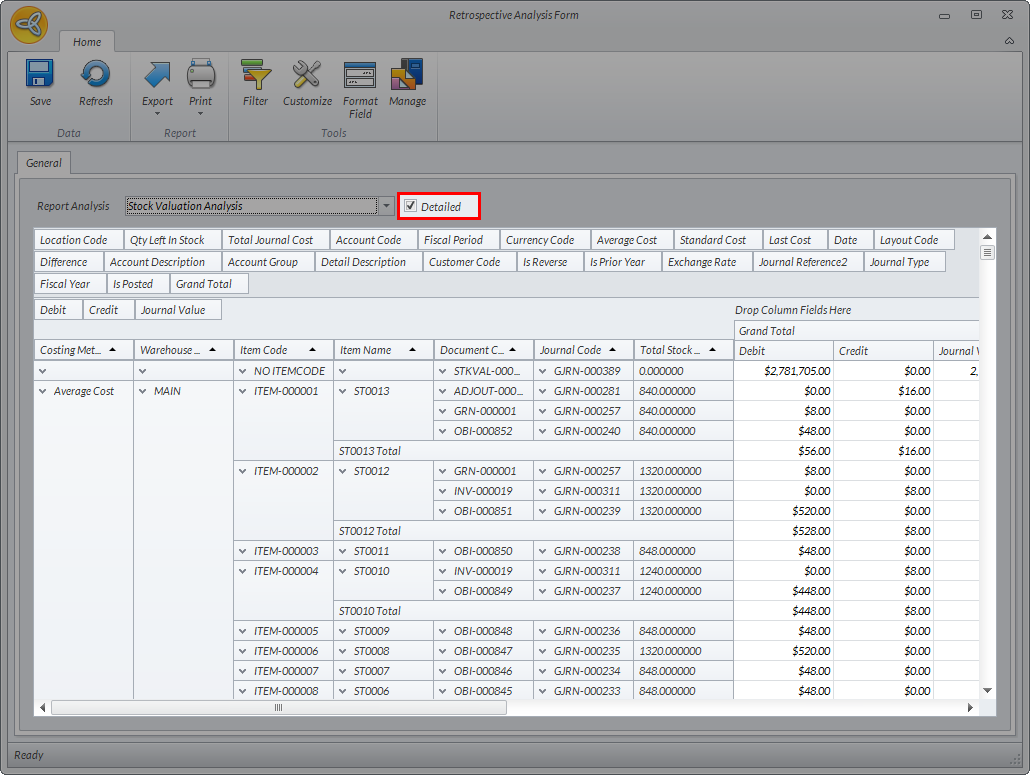Open the Report Analysis dropdown
The width and height of the screenshot is (1030, 775).
coord(386,206)
